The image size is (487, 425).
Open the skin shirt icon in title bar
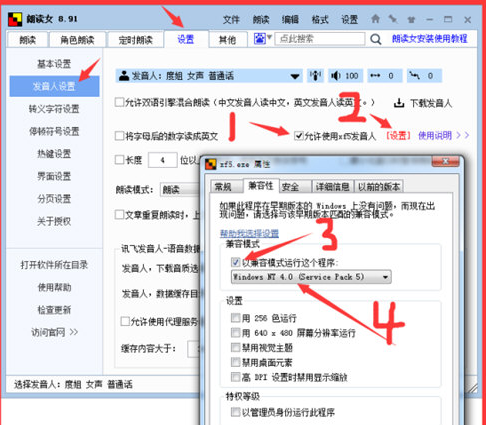pos(411,20)
